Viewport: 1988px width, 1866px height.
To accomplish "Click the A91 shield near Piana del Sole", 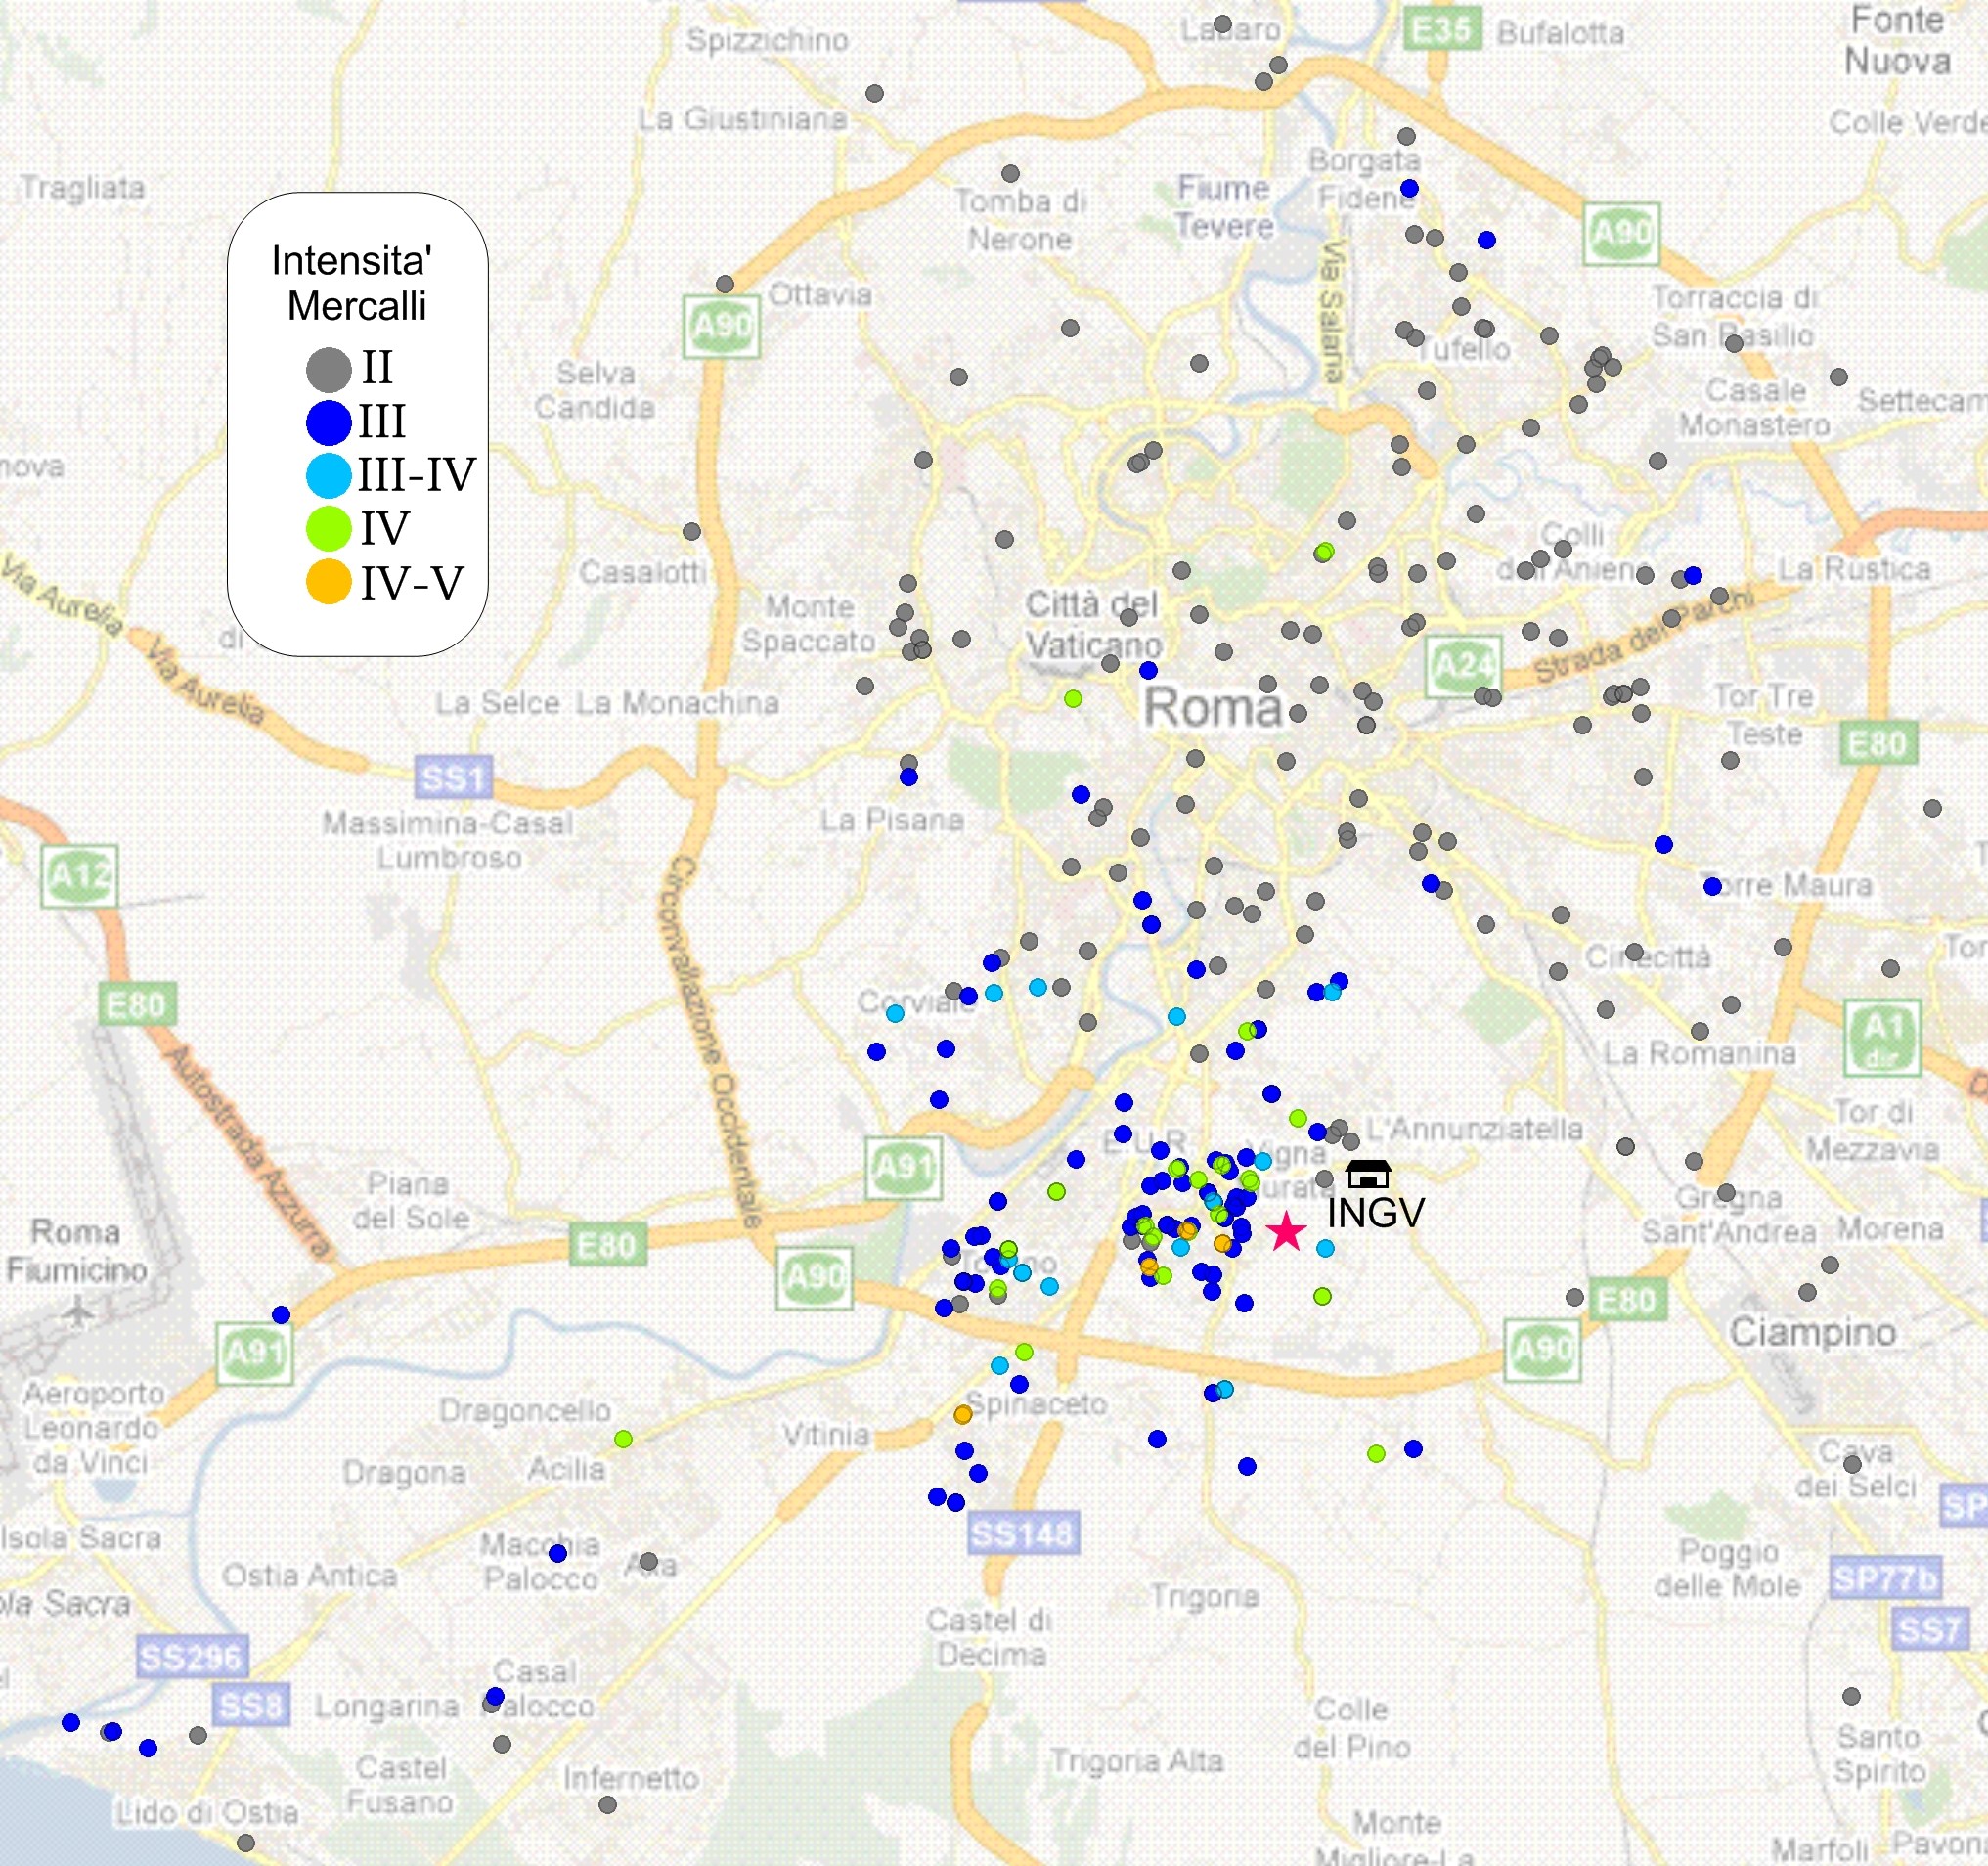I will pos(903,1168).
